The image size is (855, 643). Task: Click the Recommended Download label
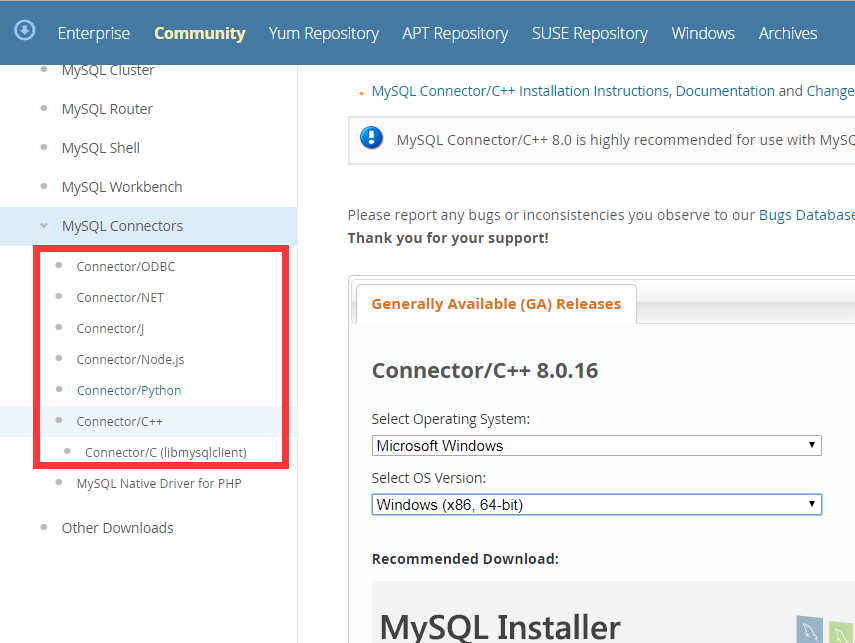pos(465,559)
